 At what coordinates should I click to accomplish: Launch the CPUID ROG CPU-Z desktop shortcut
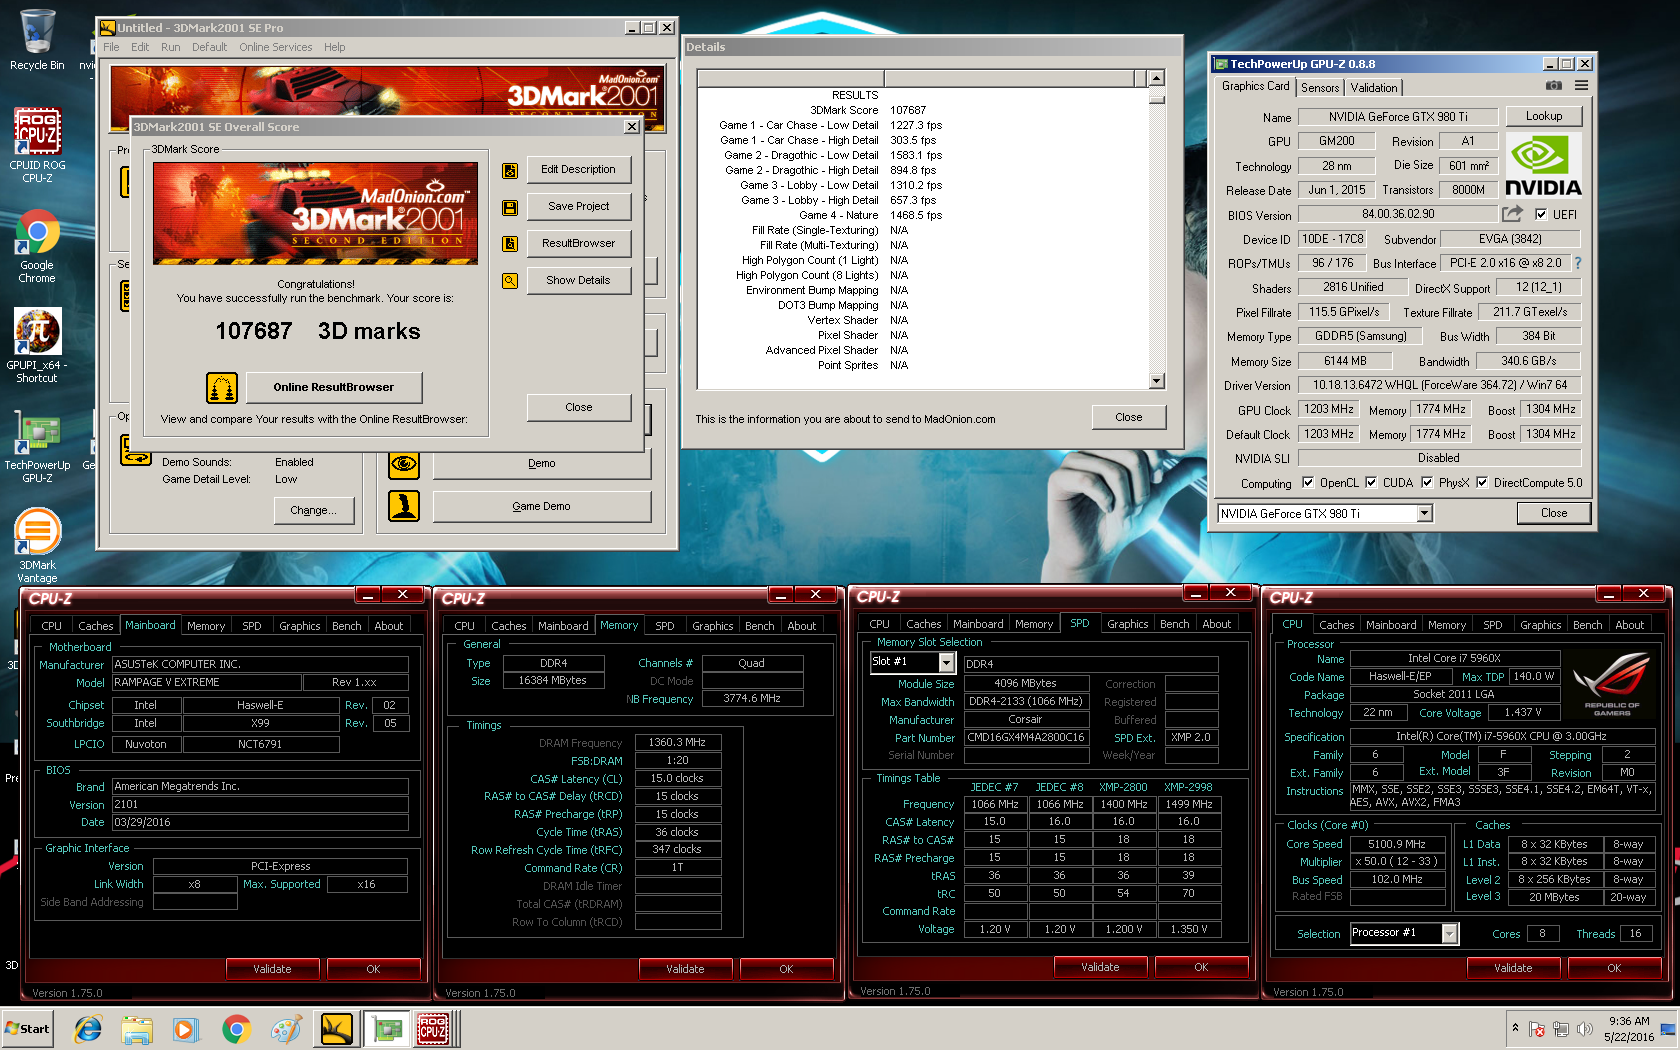pos(37,145)
